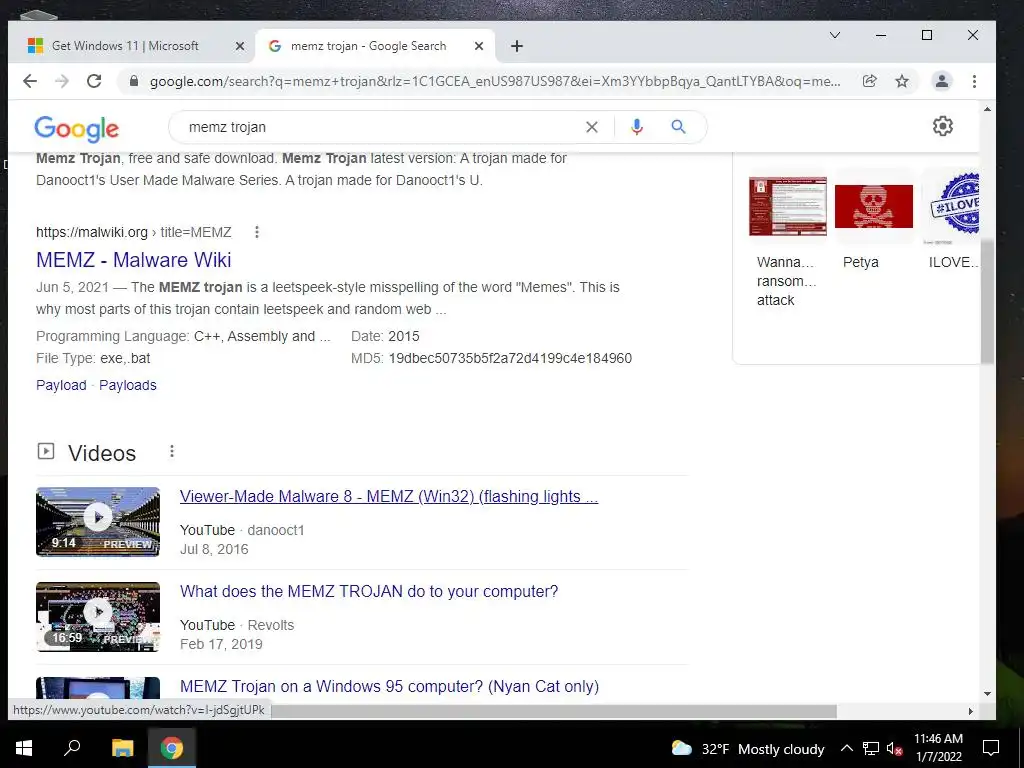Open Google search settings gear
Image resolution: width=1024 pixels, height=768 pixels.
(x=942, y=126)
